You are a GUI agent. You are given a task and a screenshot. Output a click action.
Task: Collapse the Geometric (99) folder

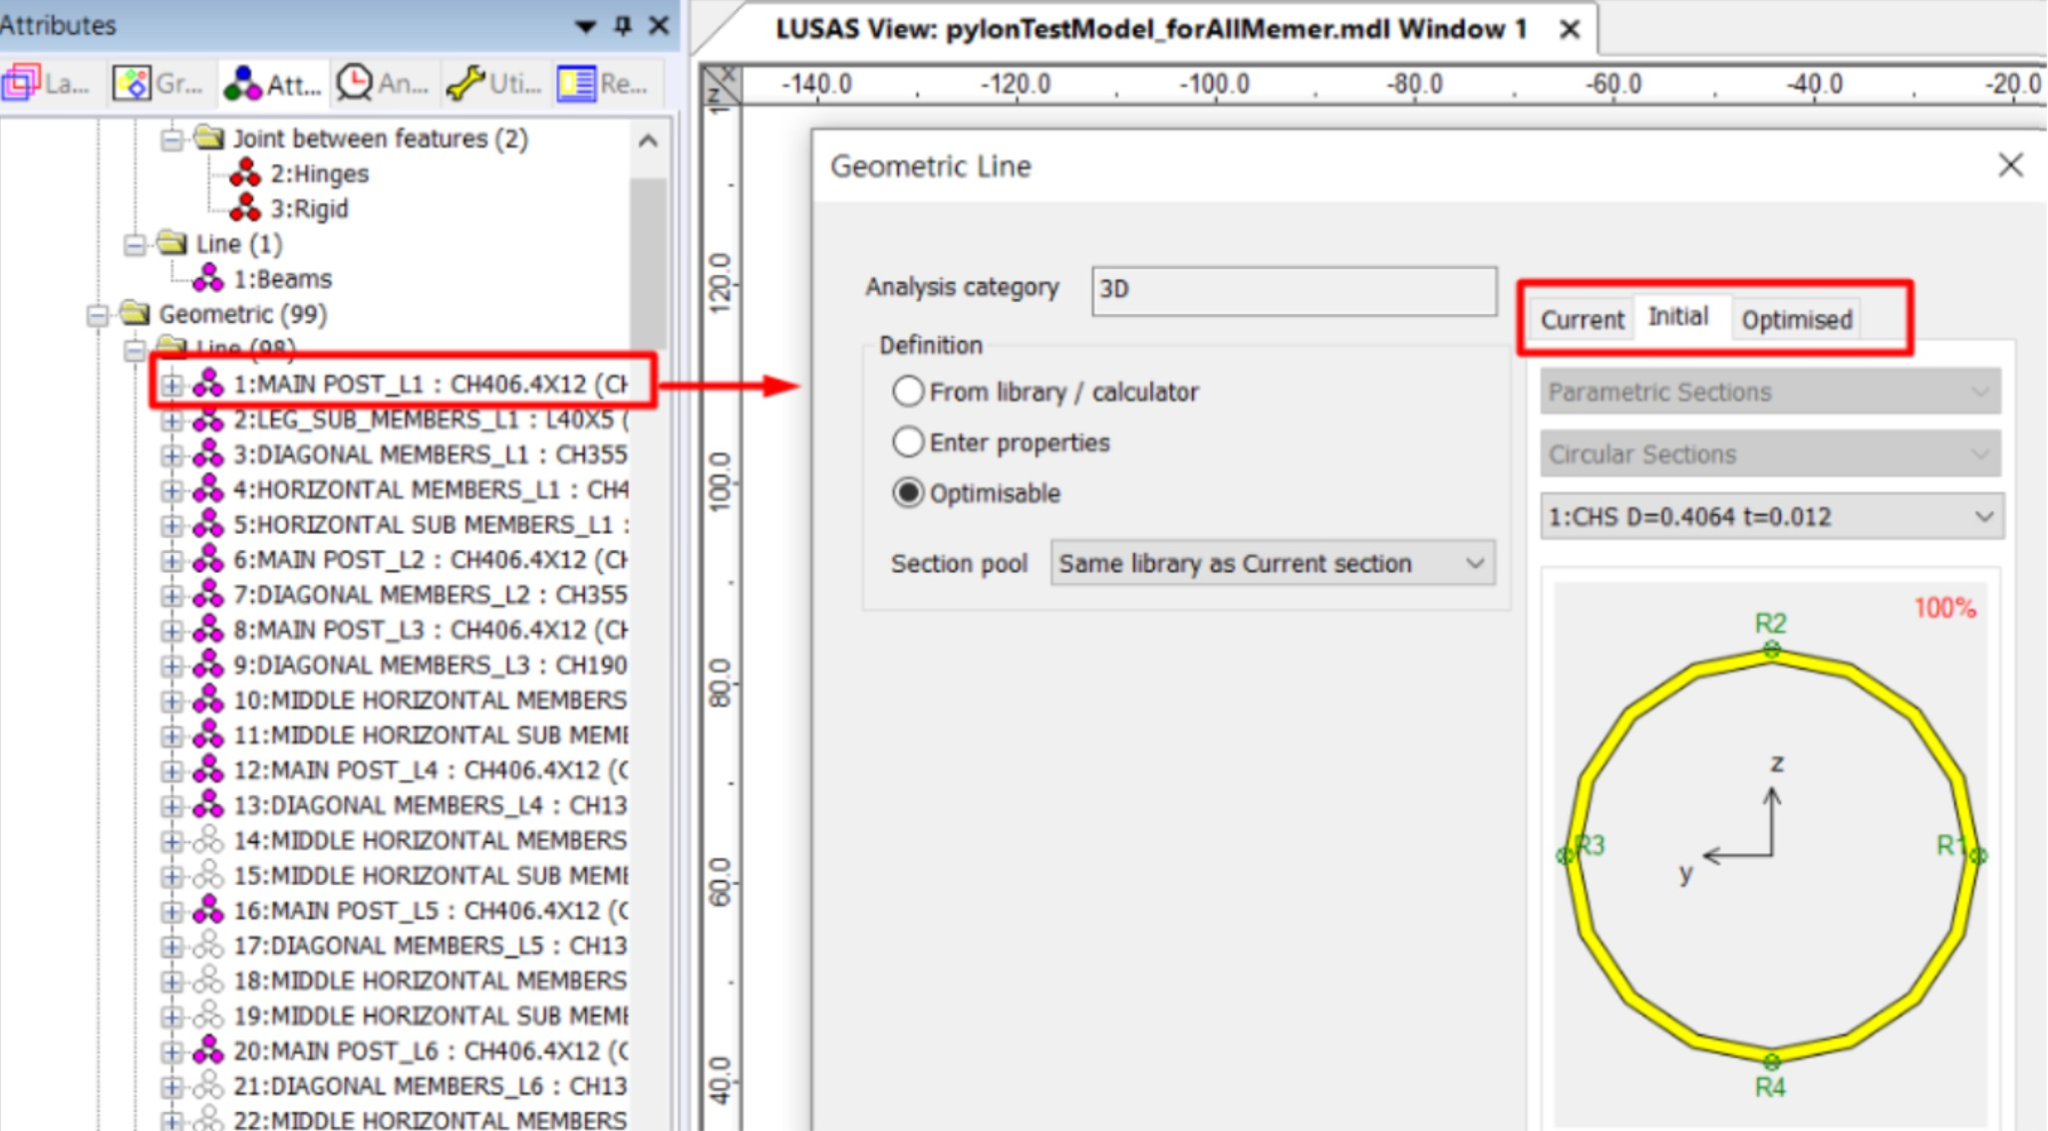[x=98, y=315]
